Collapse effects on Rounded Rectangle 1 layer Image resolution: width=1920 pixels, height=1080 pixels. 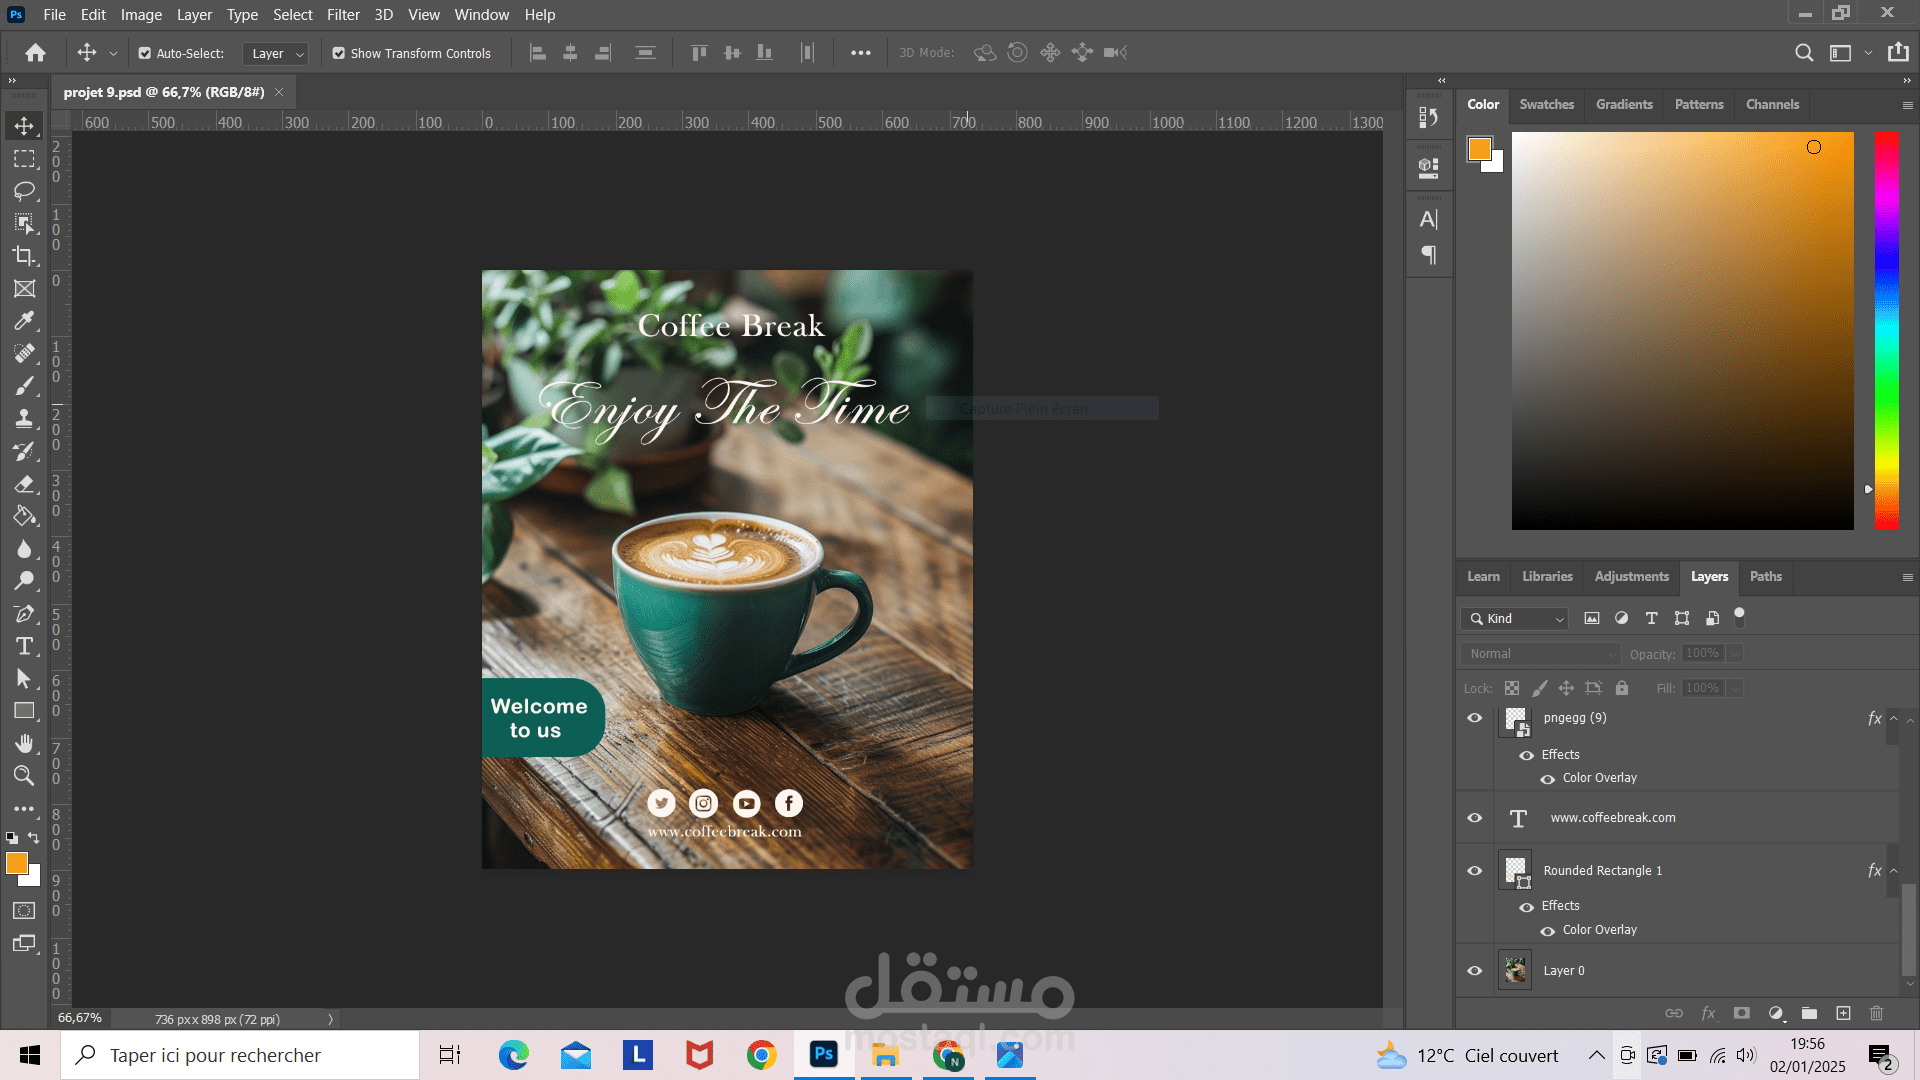[1893, 871]
